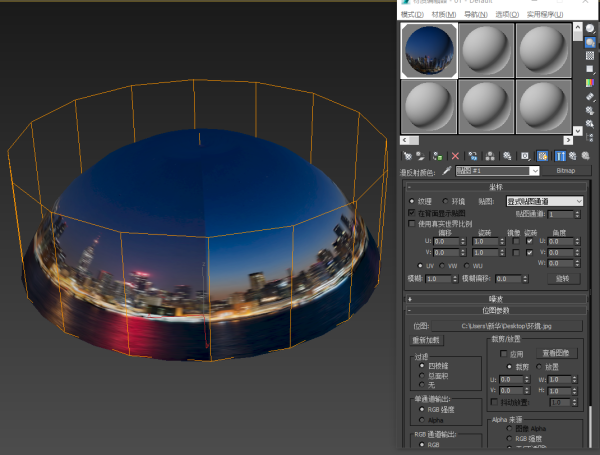The width and height of the screenshot is (600, 455).
Task: Open Material Editor Options icon
Action: click(590, 110)
